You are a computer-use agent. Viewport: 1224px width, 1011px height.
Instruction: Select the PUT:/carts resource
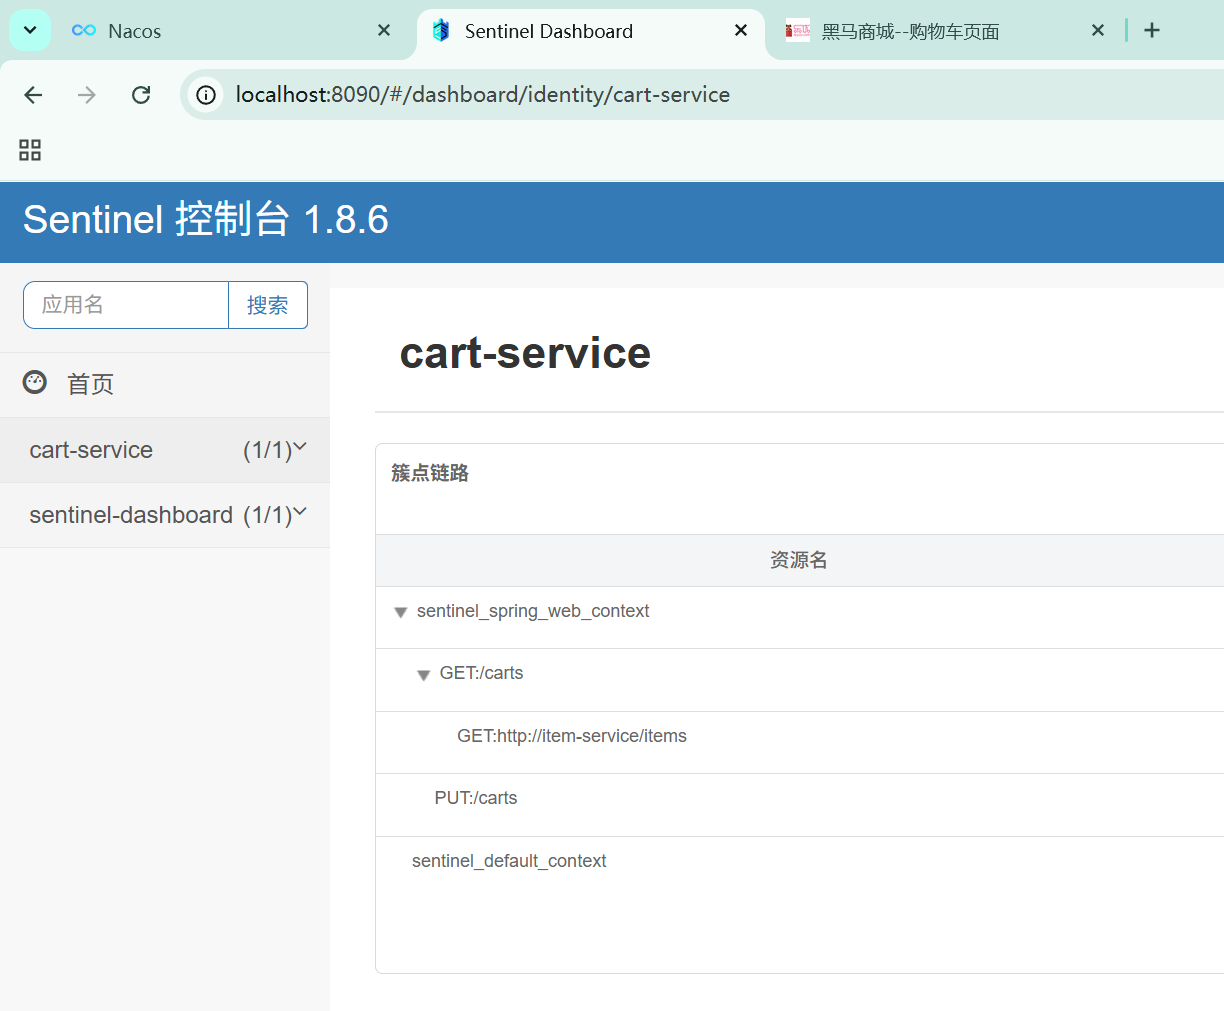coord(476,798)
